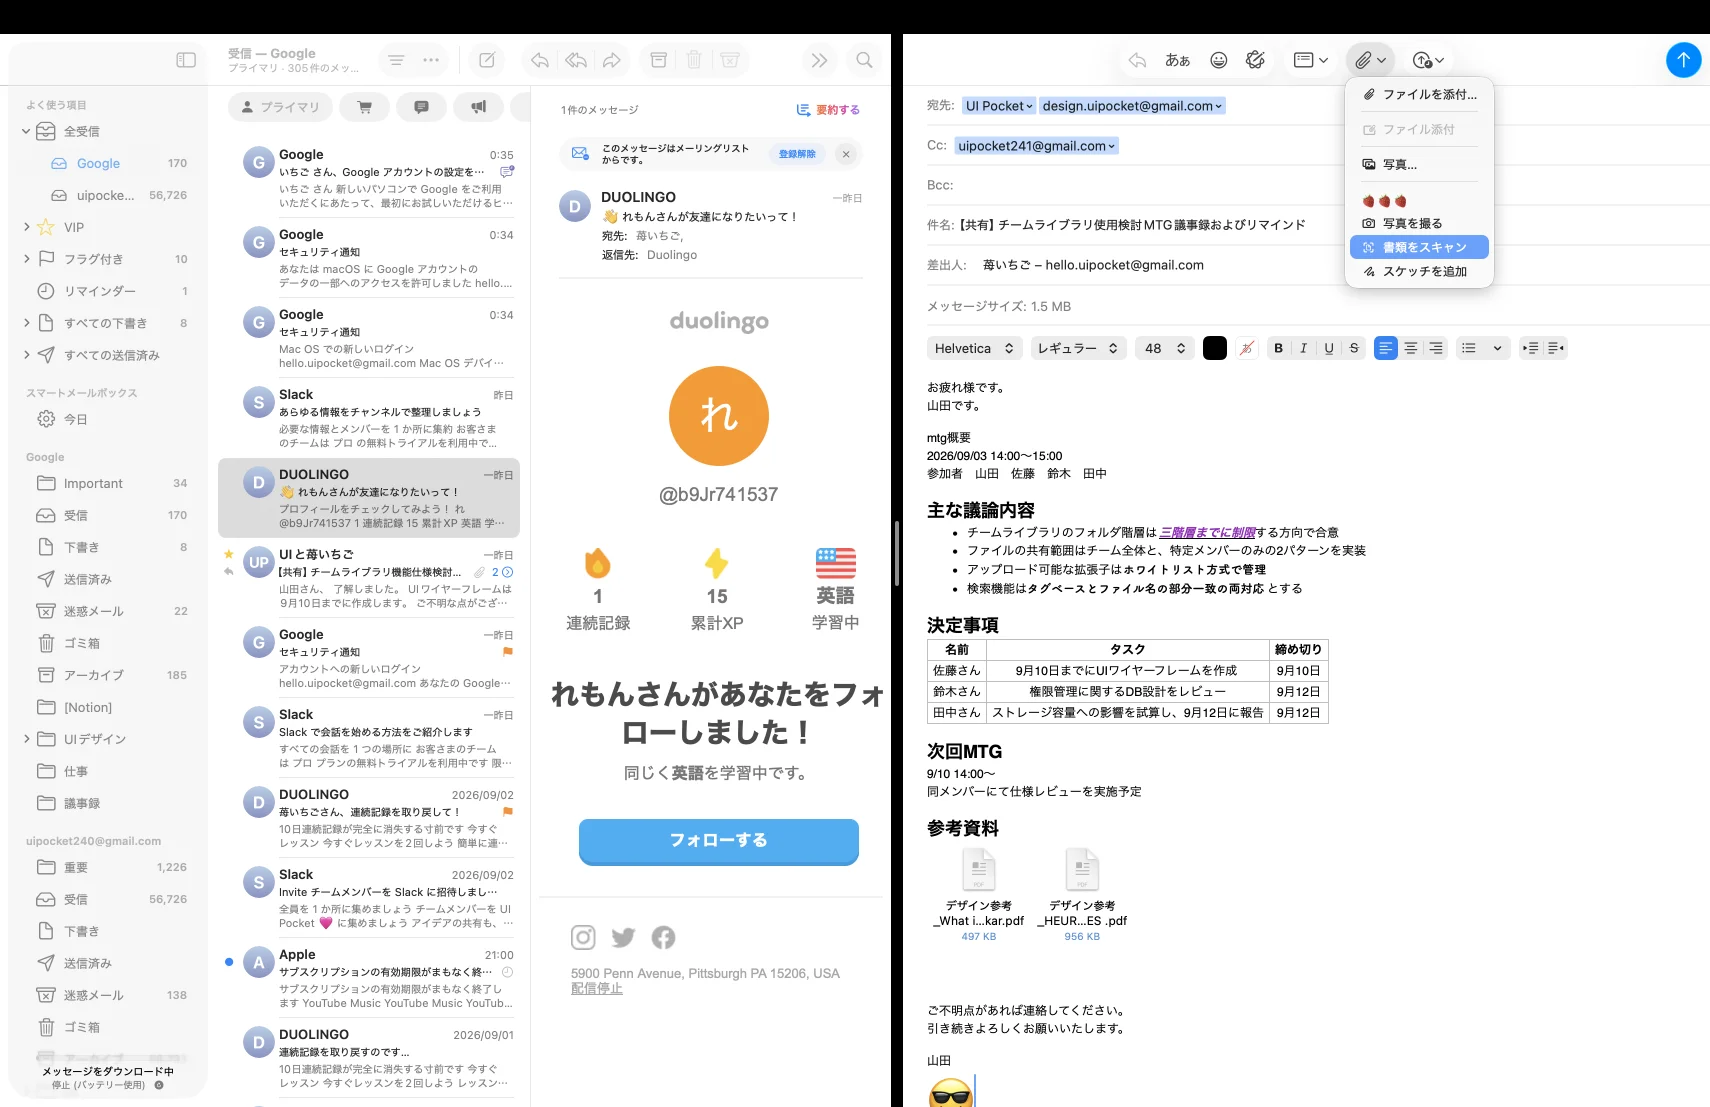Select the プライマリ category tab

tap(280, 107)
